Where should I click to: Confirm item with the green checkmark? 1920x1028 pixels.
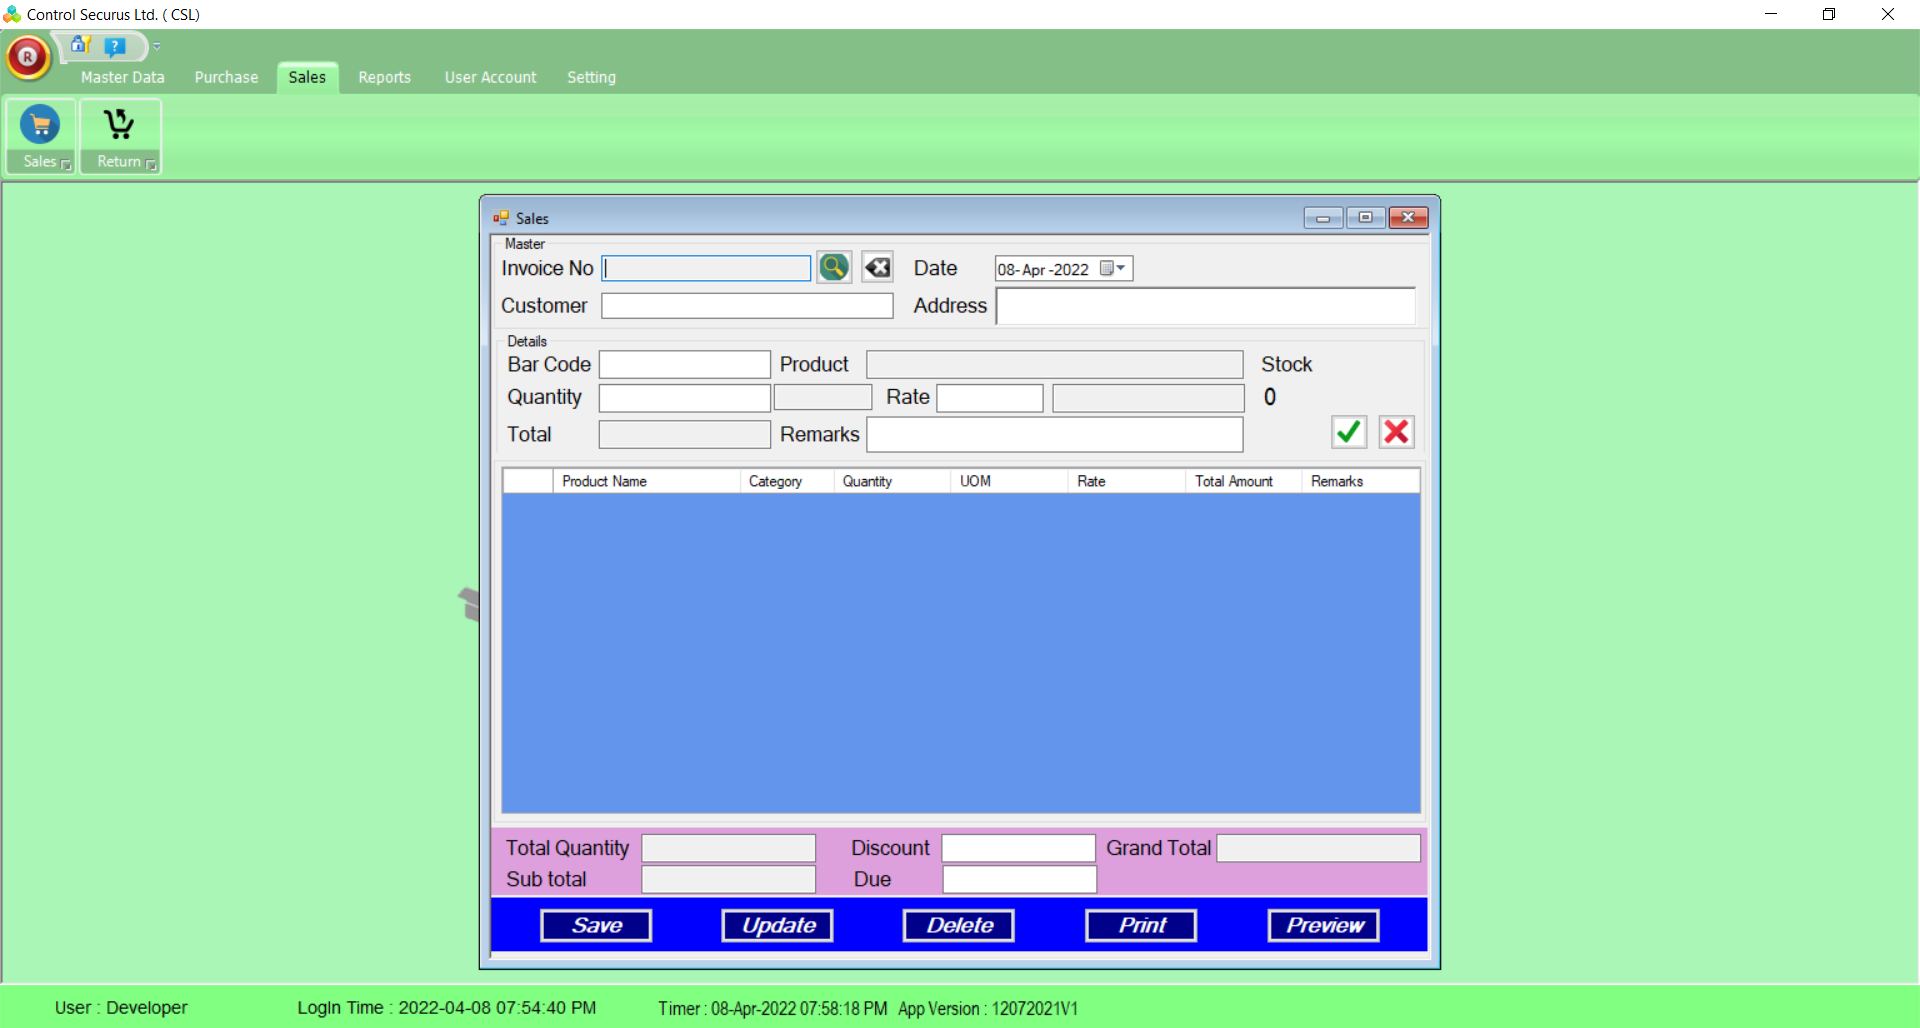[1348, 432]
